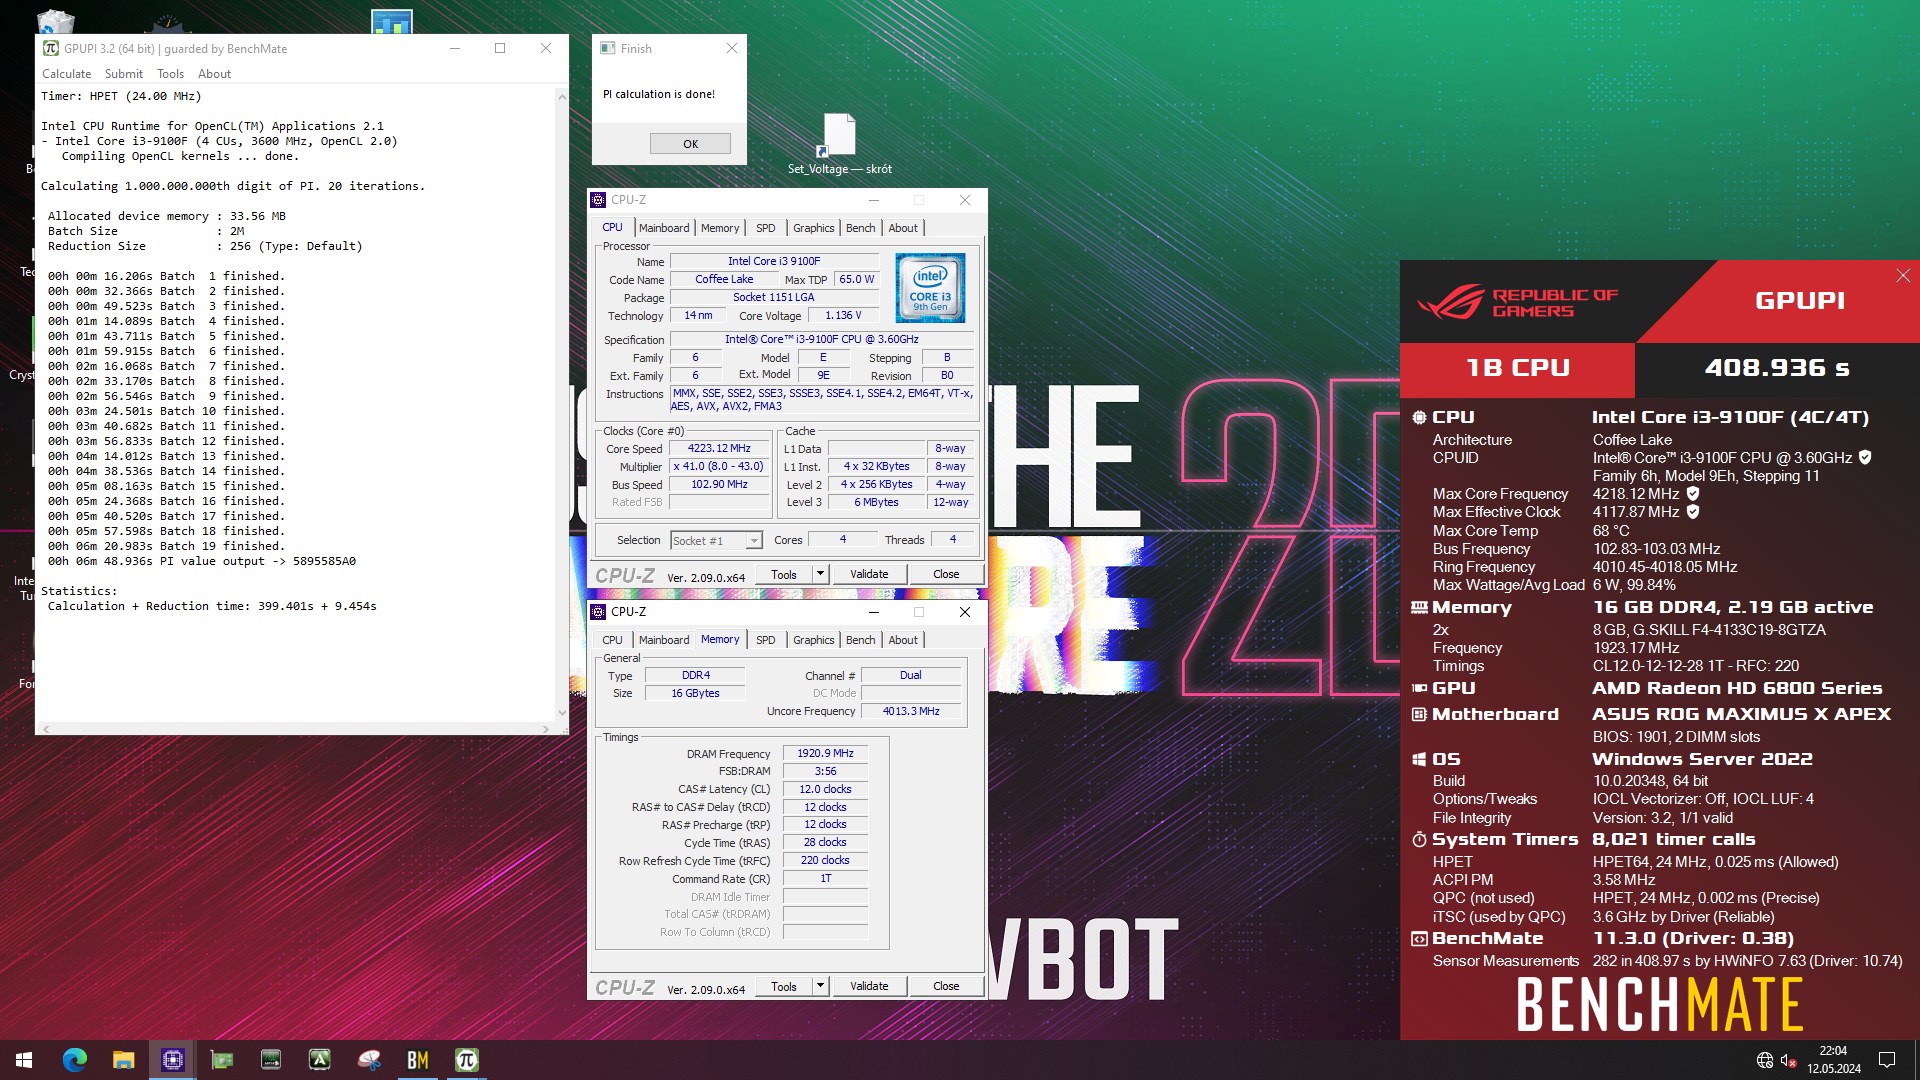
Task: Click Validate in lower CPU-Z window
Action: click(869, 986)
